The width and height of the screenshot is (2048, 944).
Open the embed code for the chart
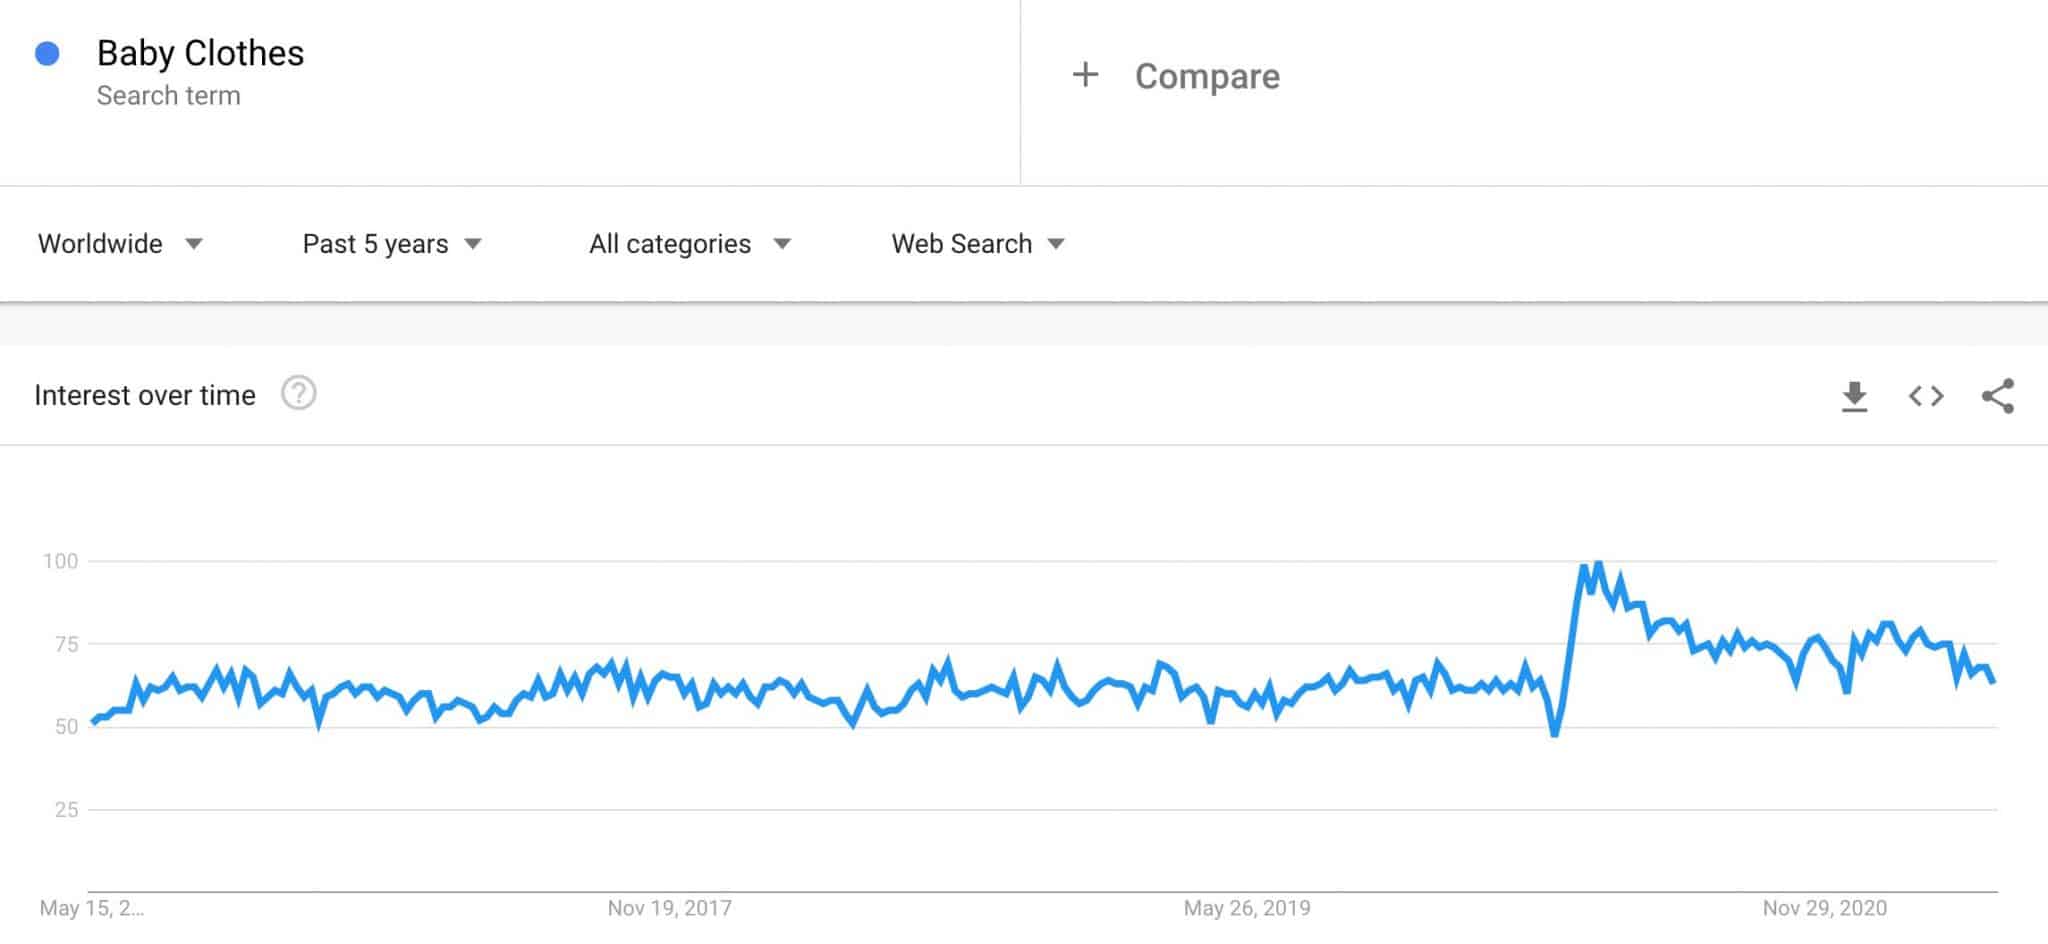(1925, 396)
